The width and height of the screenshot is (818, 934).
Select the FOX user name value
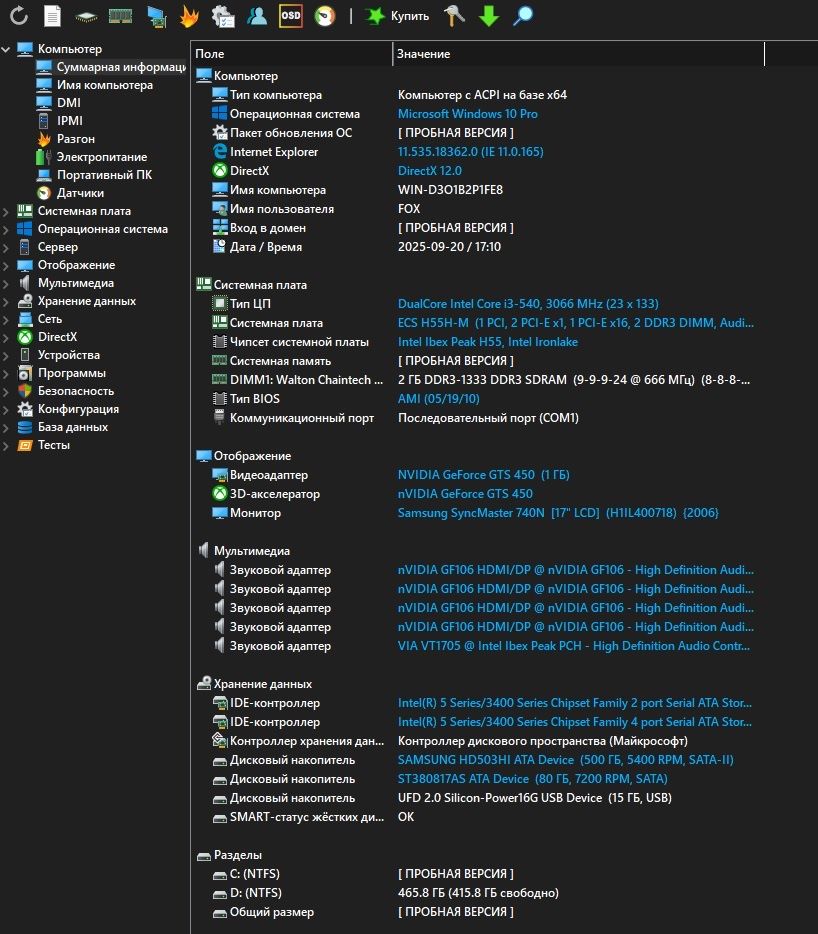[x=409, y=209]
